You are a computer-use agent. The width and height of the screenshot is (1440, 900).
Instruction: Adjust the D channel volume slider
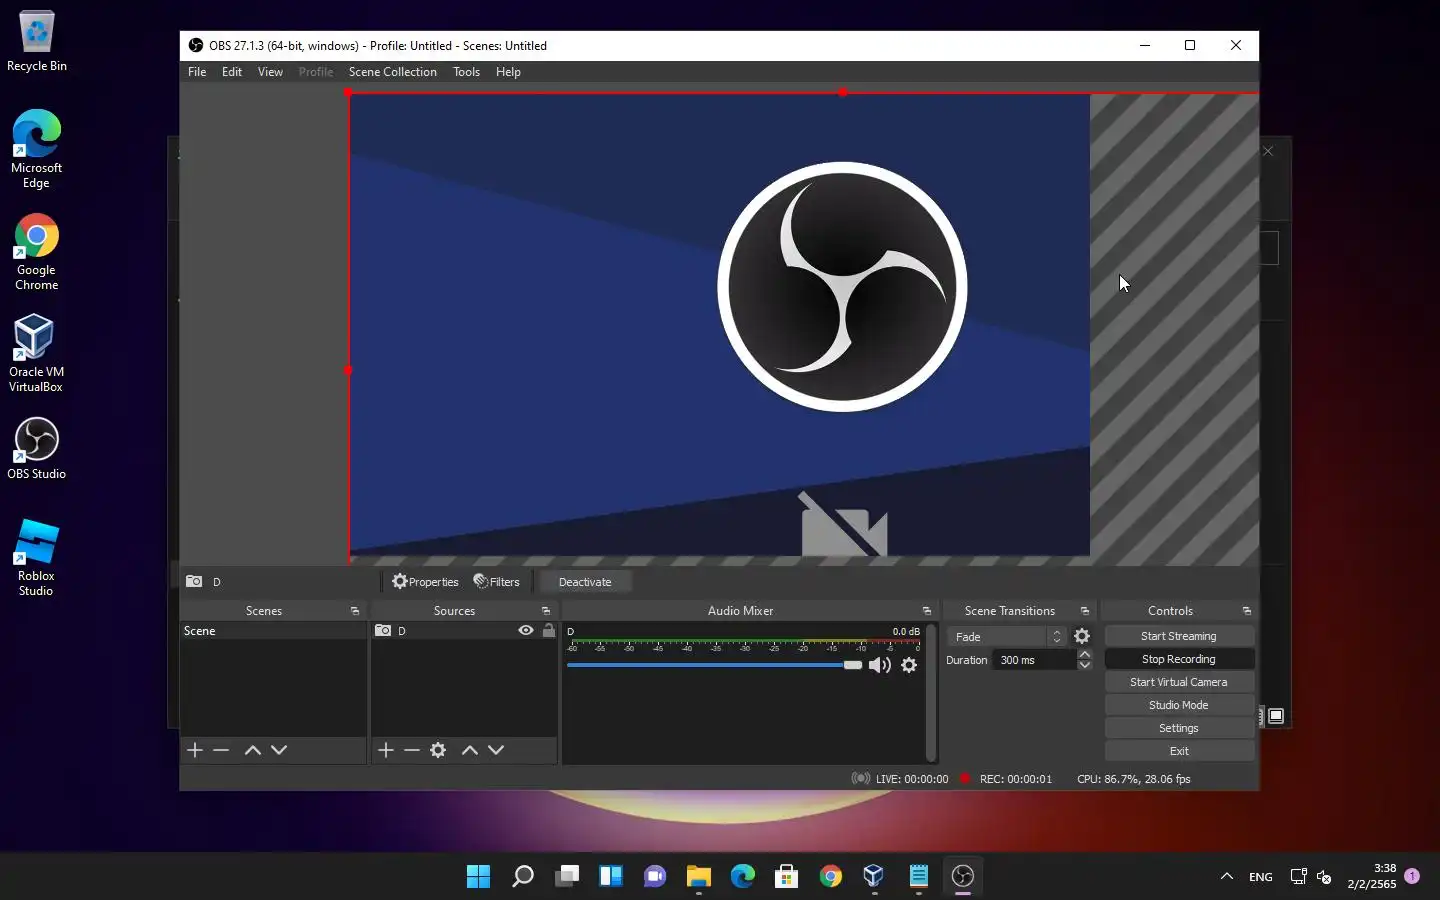tap(714, 665)
